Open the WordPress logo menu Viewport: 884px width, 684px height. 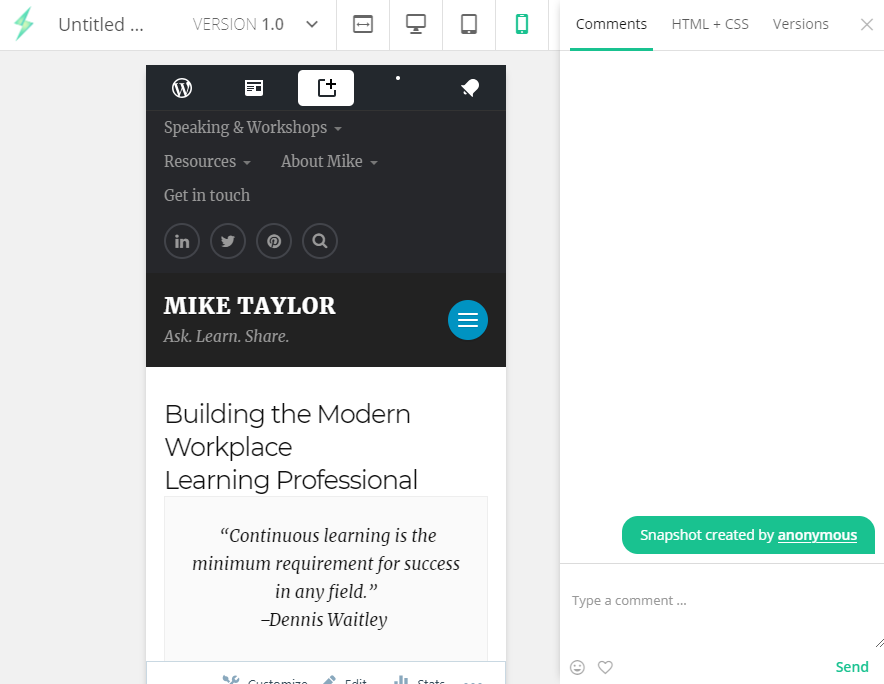click(x=181, y=88)
